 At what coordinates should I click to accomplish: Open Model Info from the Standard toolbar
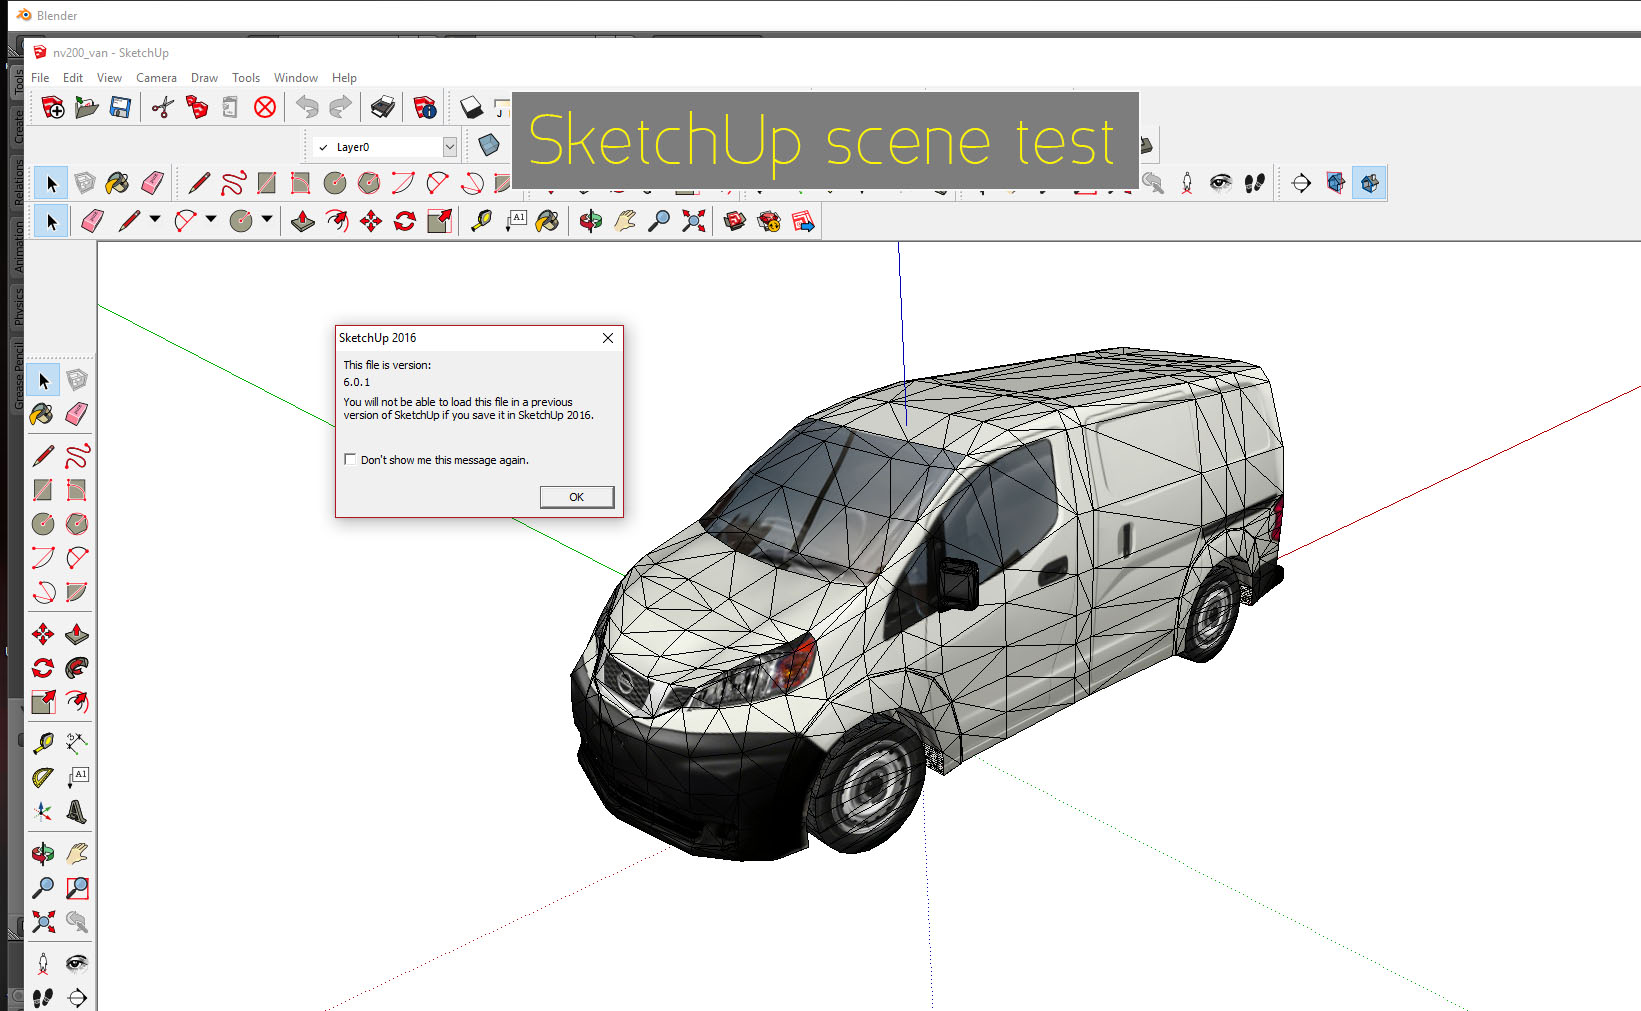[425, 107]
